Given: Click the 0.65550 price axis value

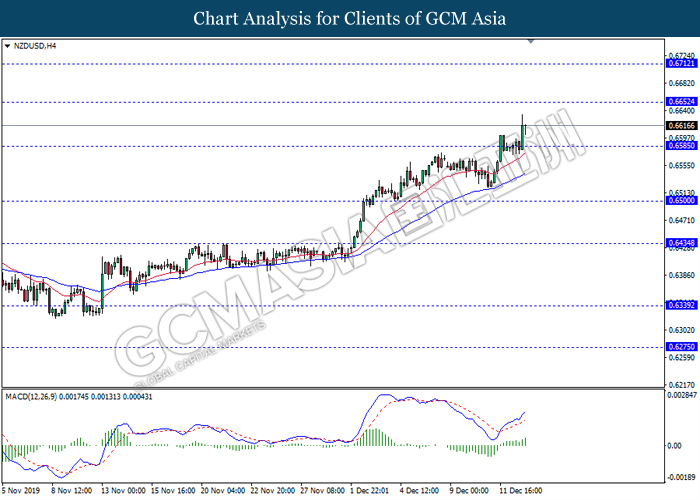Looking at the screenshot, I should [681, 165].
